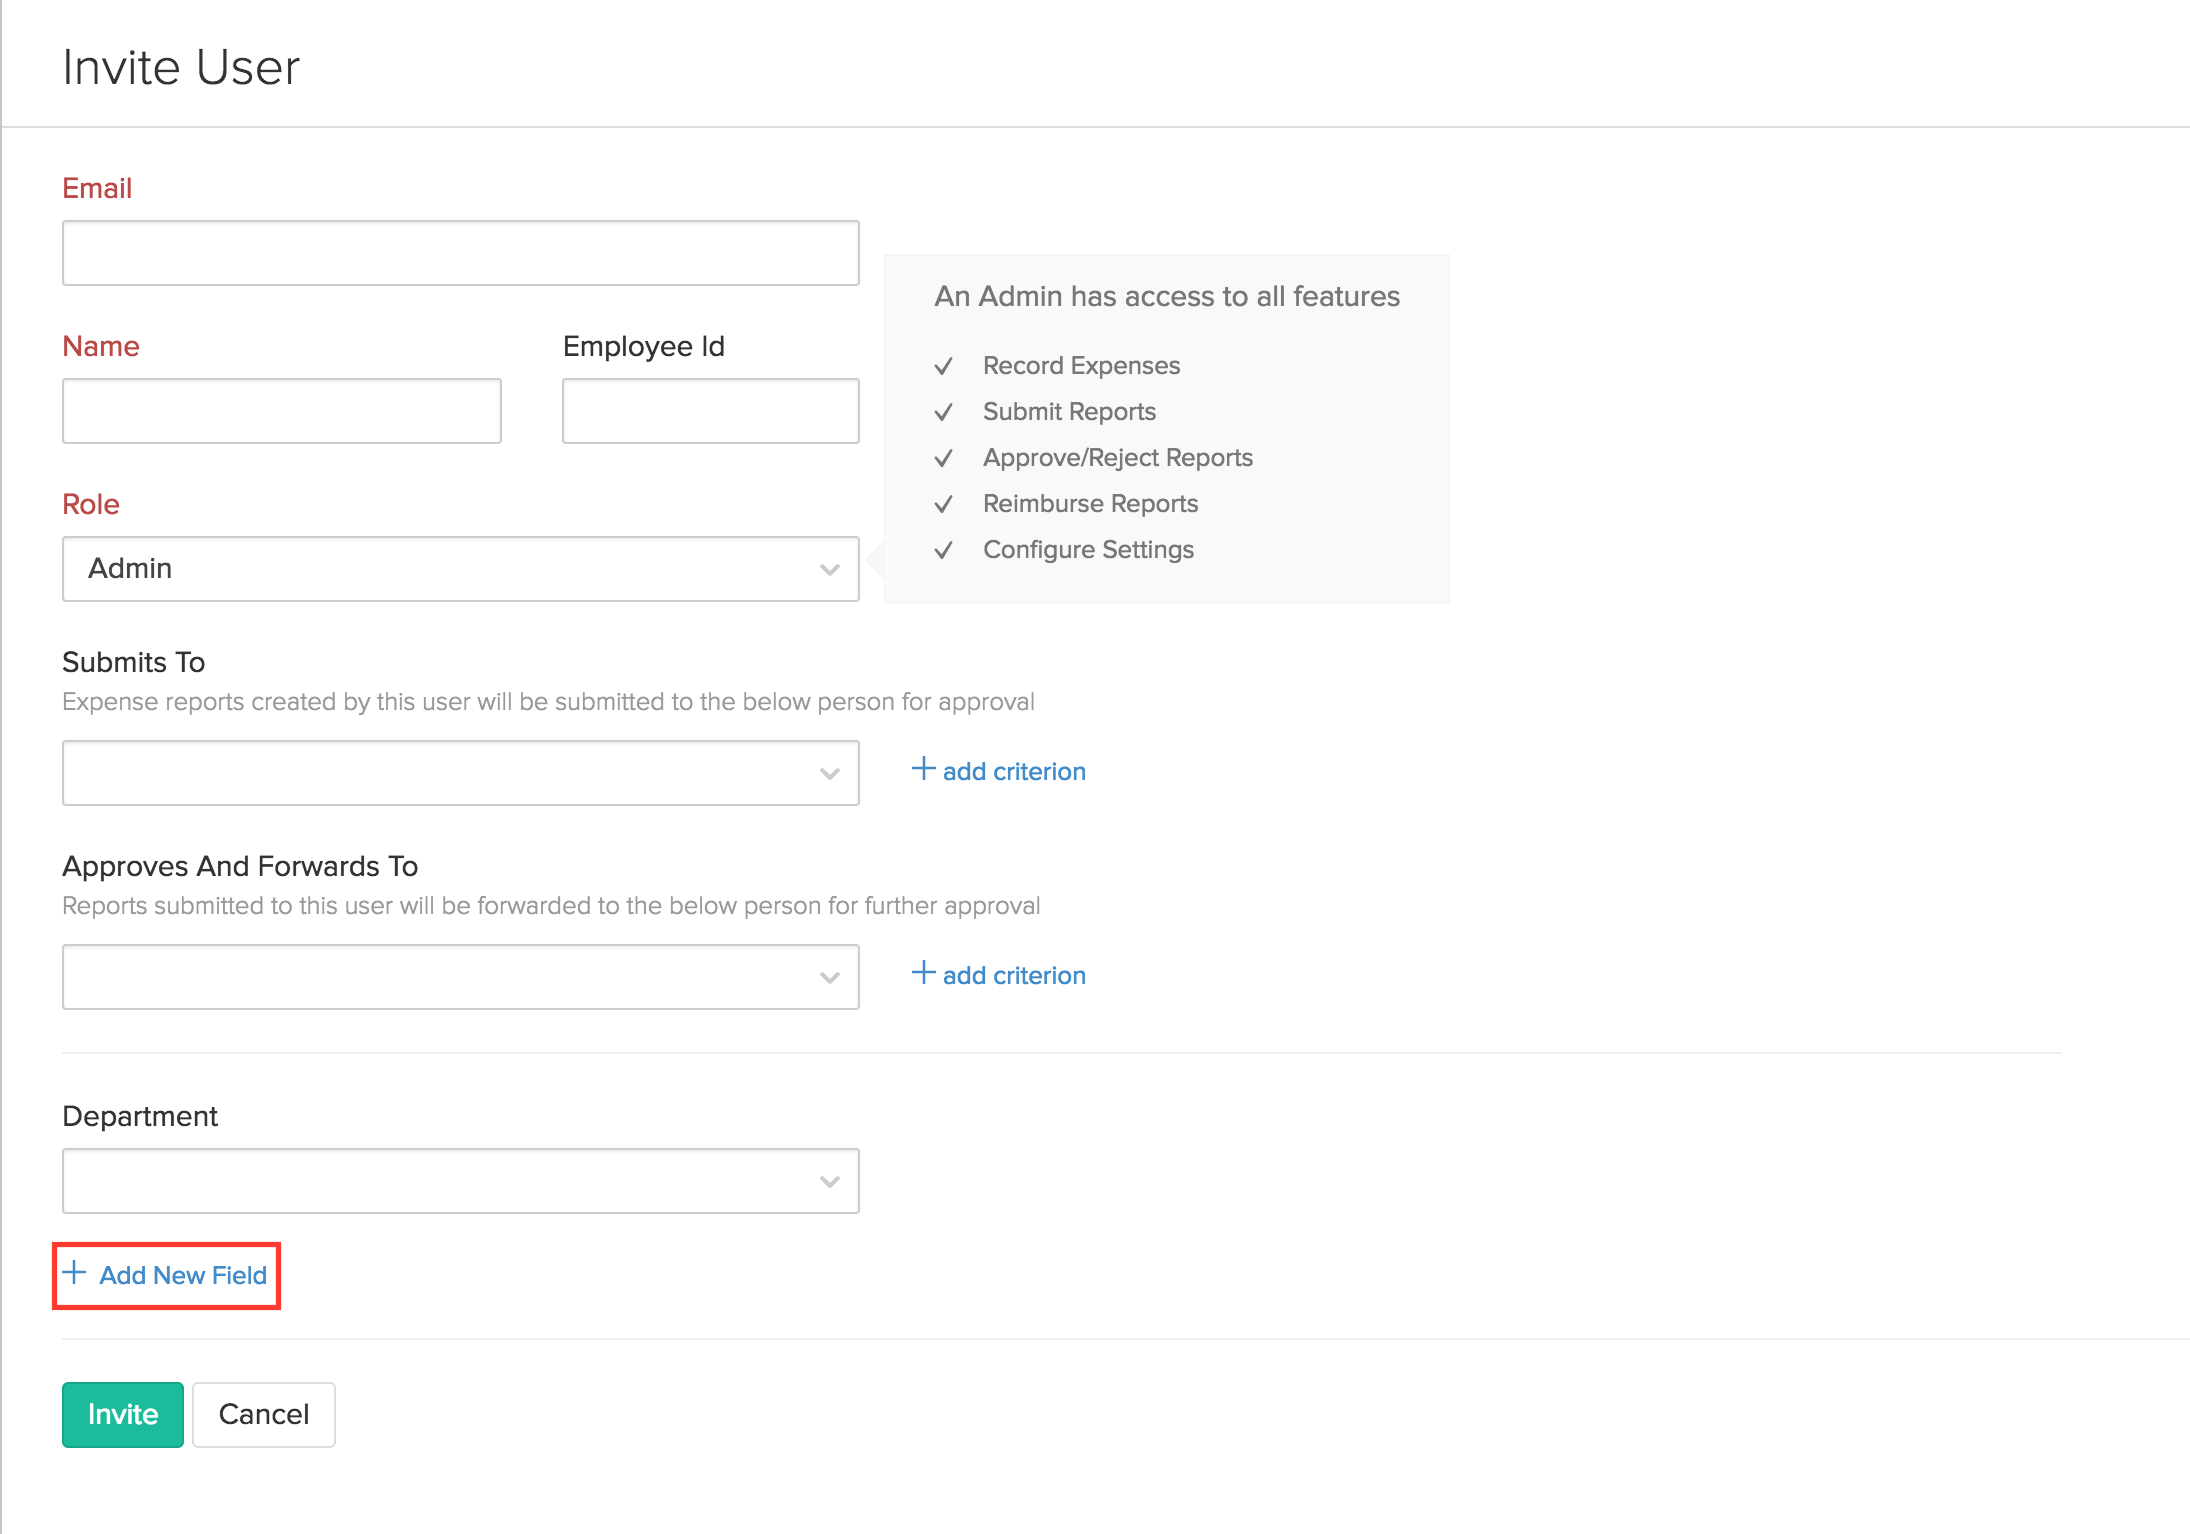
Task: Click the Cancel button
Action: [264, 1414]
